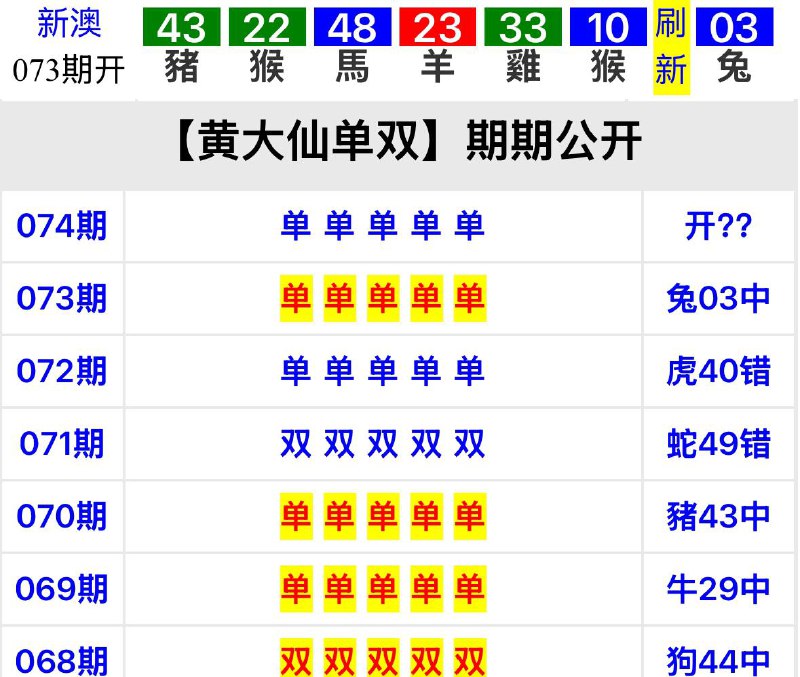Click the 开?? result cell
Screen dimensions: 800x677
(x=718, y=226)
